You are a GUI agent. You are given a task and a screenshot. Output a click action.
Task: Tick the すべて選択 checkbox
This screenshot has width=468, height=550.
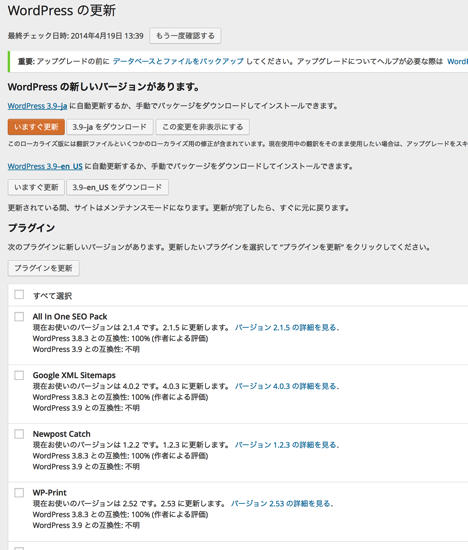[x=19, y=294]
